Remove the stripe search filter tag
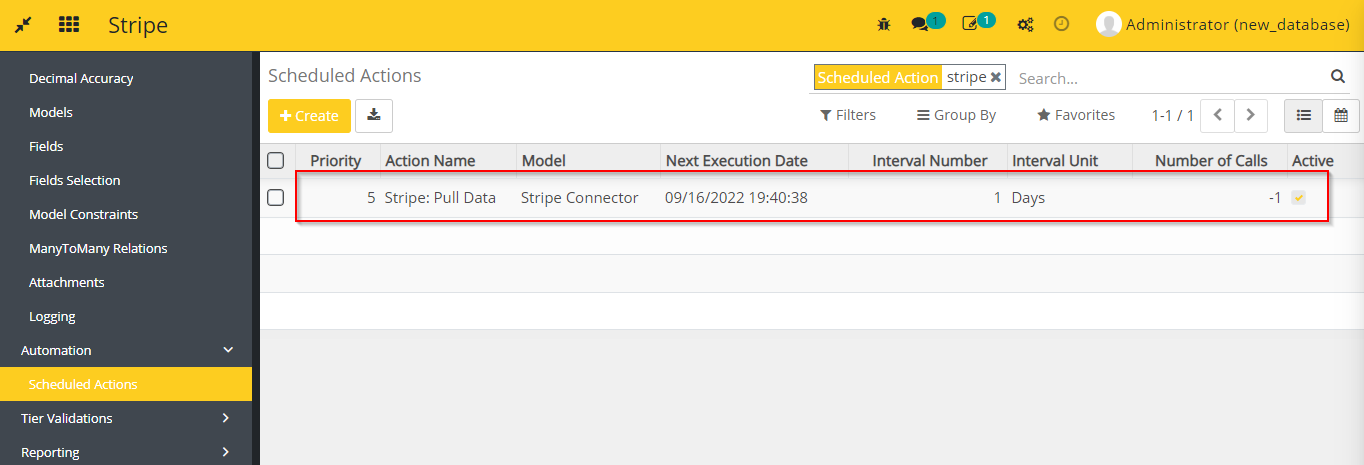1364x465 pixels. click(x=996, y=77)
